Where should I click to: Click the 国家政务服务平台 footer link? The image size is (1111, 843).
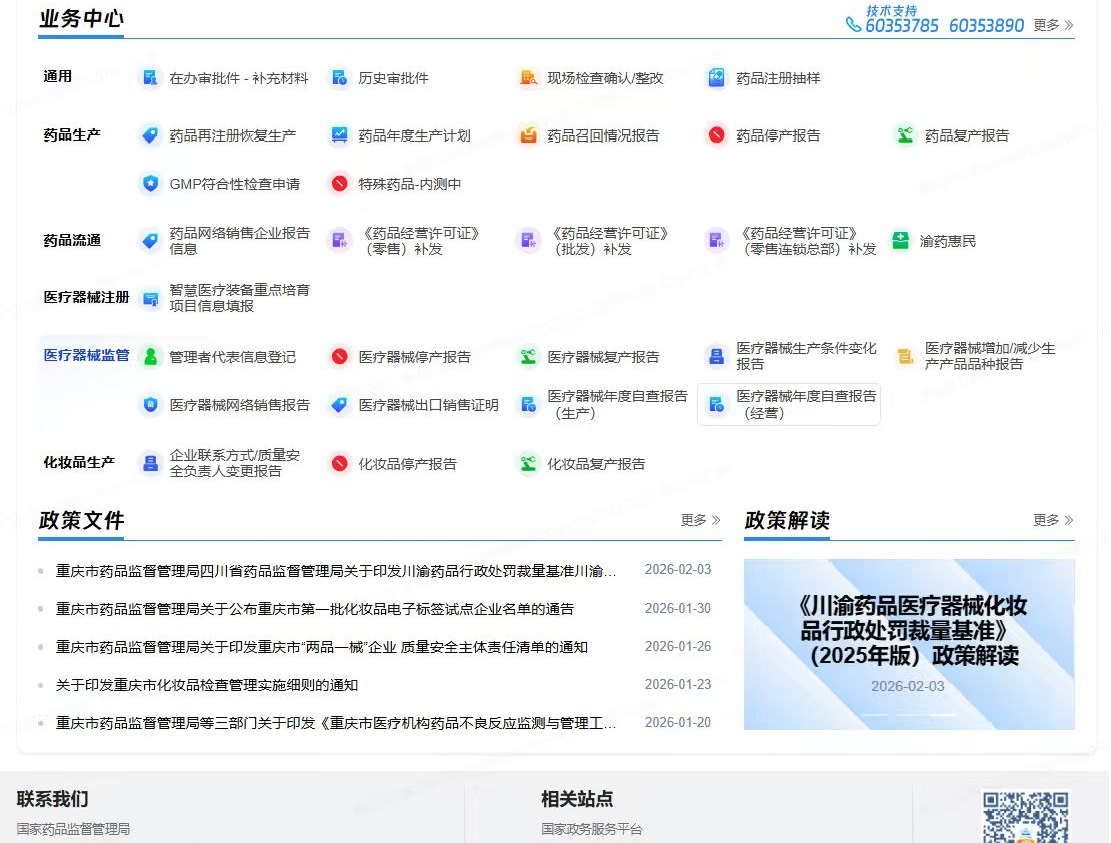pyautogui.click(x=592, y=829)
